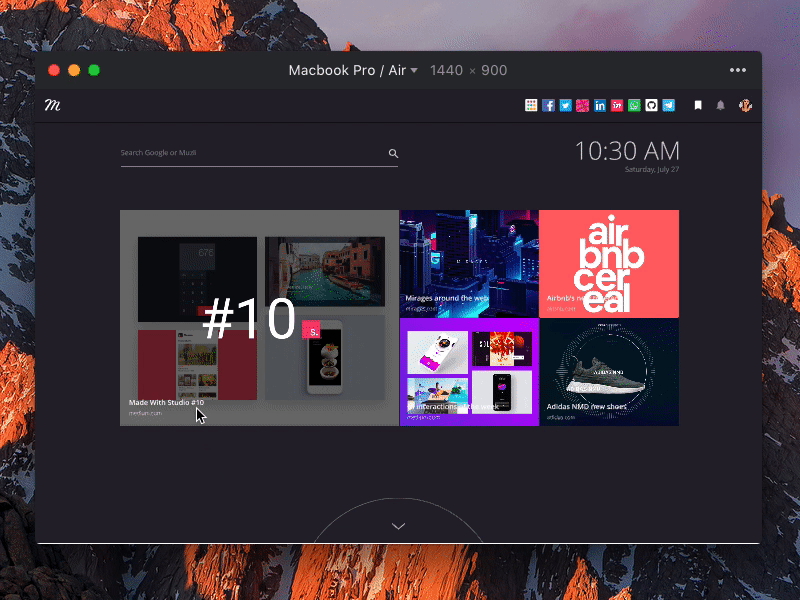800x600 pixels.
Task: Open the Dribbble shortcut icon
Action: 582,104
